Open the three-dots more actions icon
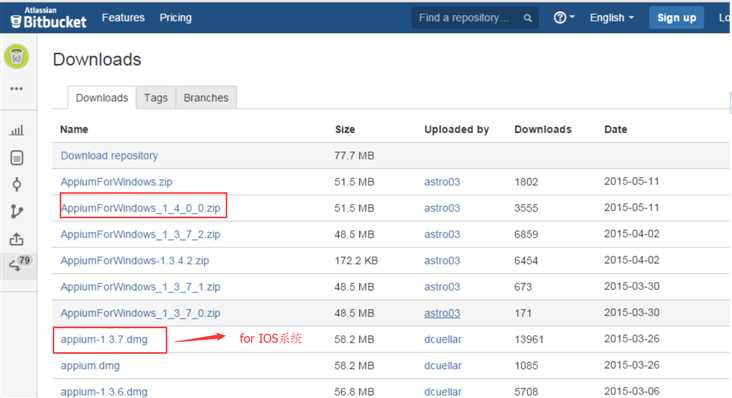The height and width of the screenshot is (398, 732). tap(16, 89)
